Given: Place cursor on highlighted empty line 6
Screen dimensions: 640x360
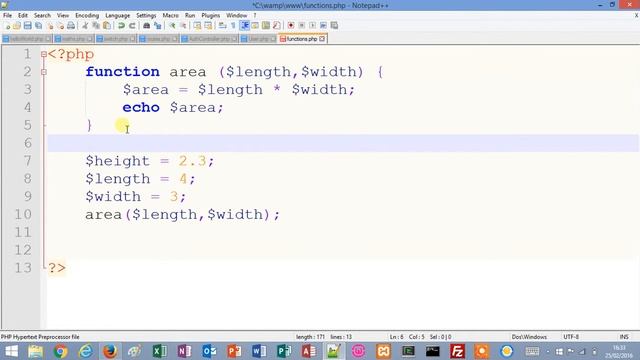Looking at the screenshot, I should coord(343,143).
